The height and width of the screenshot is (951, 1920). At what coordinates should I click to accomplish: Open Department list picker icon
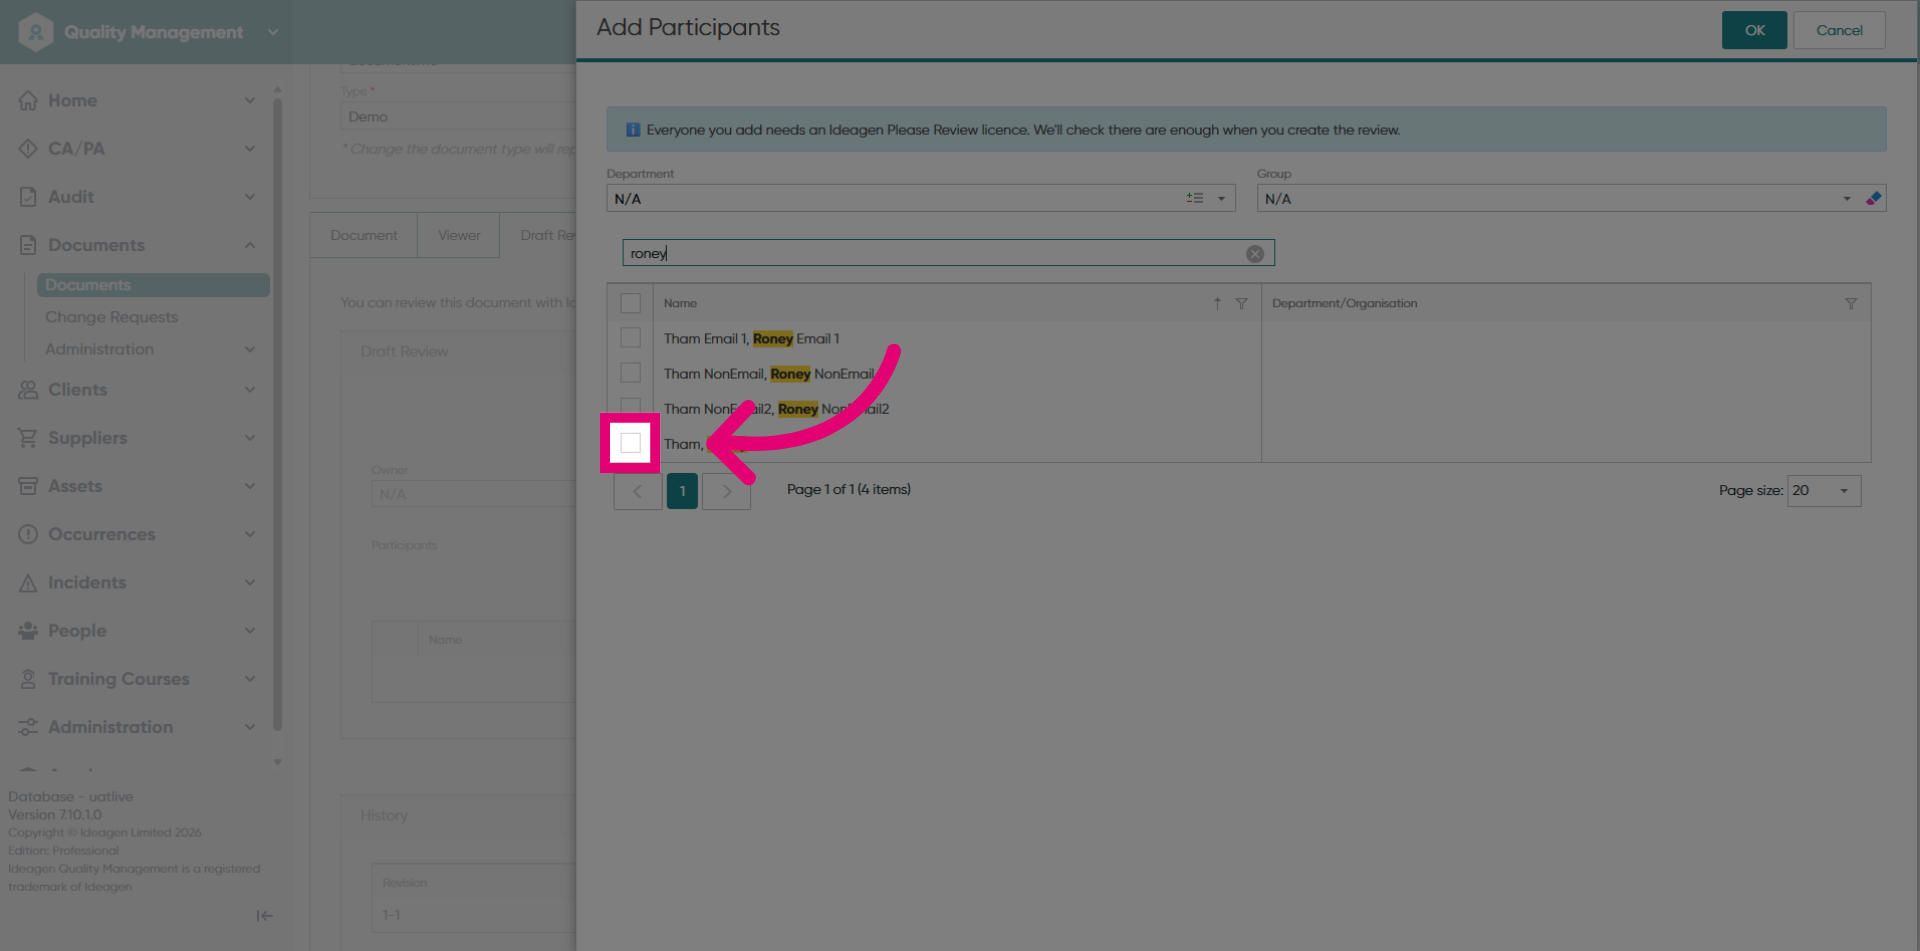click(1195, 198)
